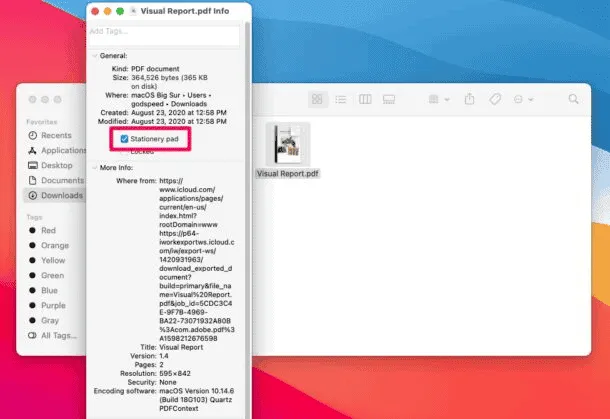The height and width of the screenshot is (419, 610).
Task: Open Recents in Finder sidebar
Action: [55, 134]
